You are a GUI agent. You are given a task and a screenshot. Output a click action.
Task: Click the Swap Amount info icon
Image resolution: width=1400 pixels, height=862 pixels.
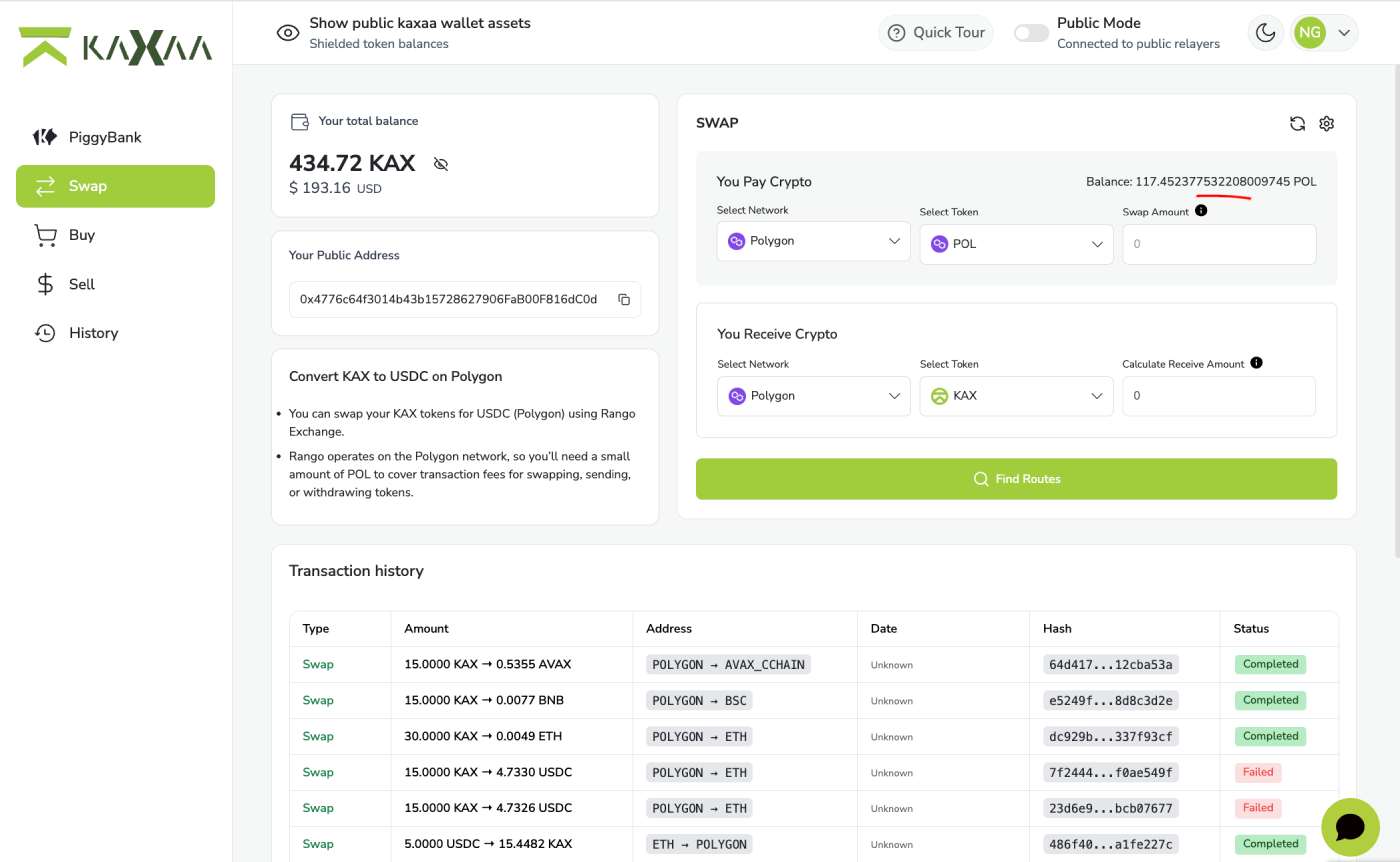(1201, 211)
